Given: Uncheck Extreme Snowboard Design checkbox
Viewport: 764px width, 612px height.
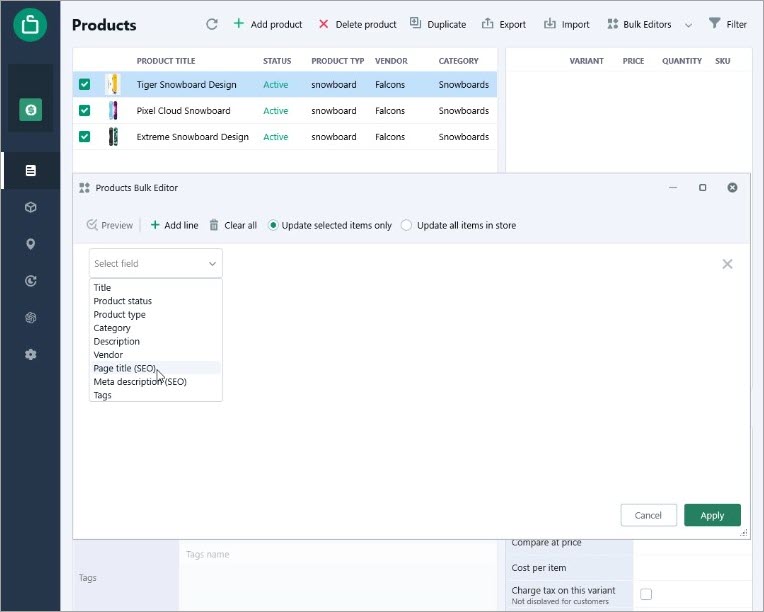Looking at the screenshot, I should pos(84,136).
